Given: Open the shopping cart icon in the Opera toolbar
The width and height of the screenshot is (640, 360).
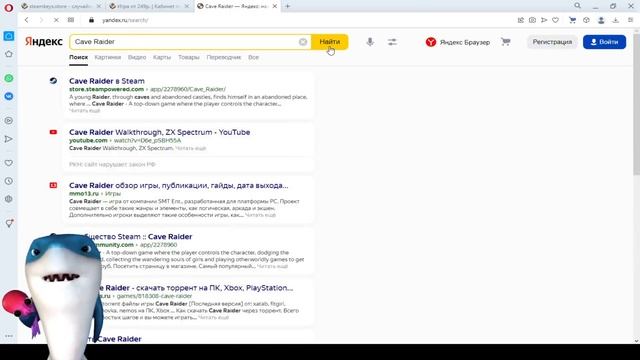Looking at the screenshot, I should coord(572,20).
